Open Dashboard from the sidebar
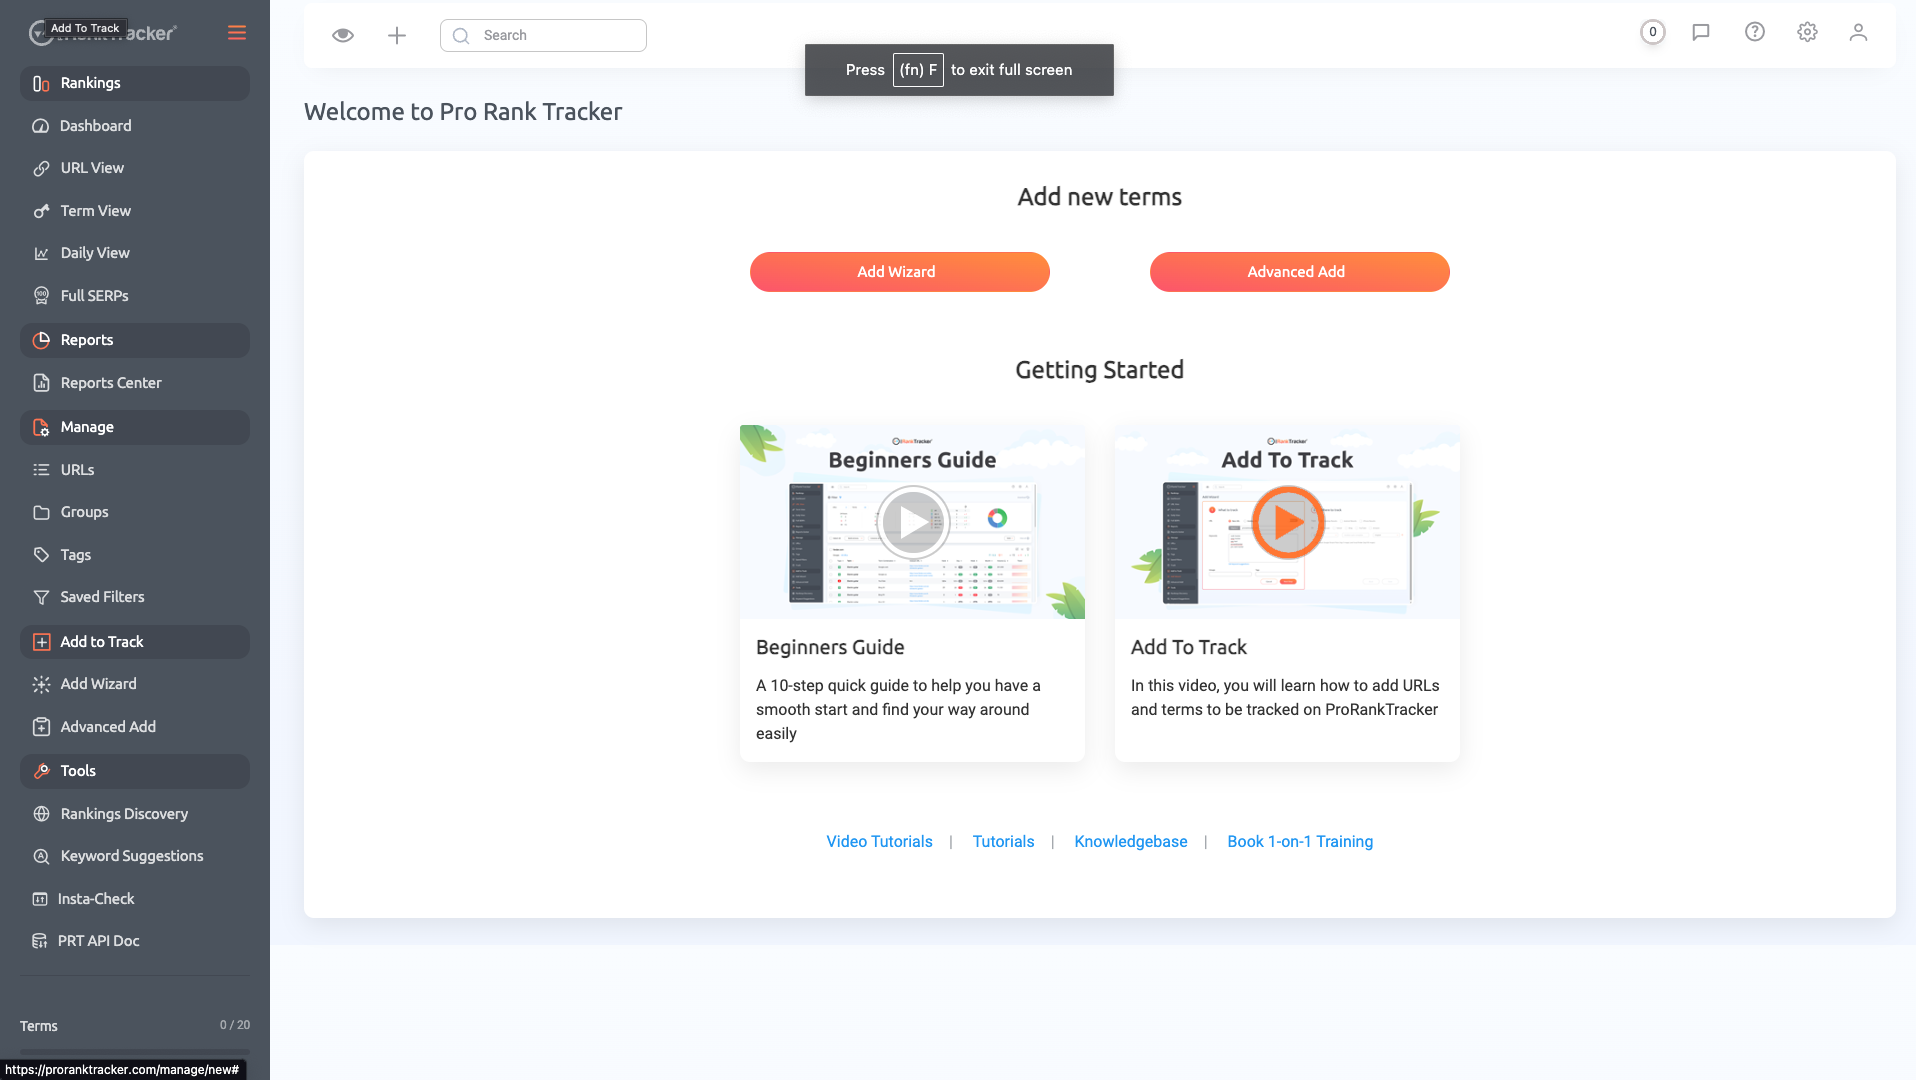Screen dimensions: 1916x1080 [x=96, y=126]
